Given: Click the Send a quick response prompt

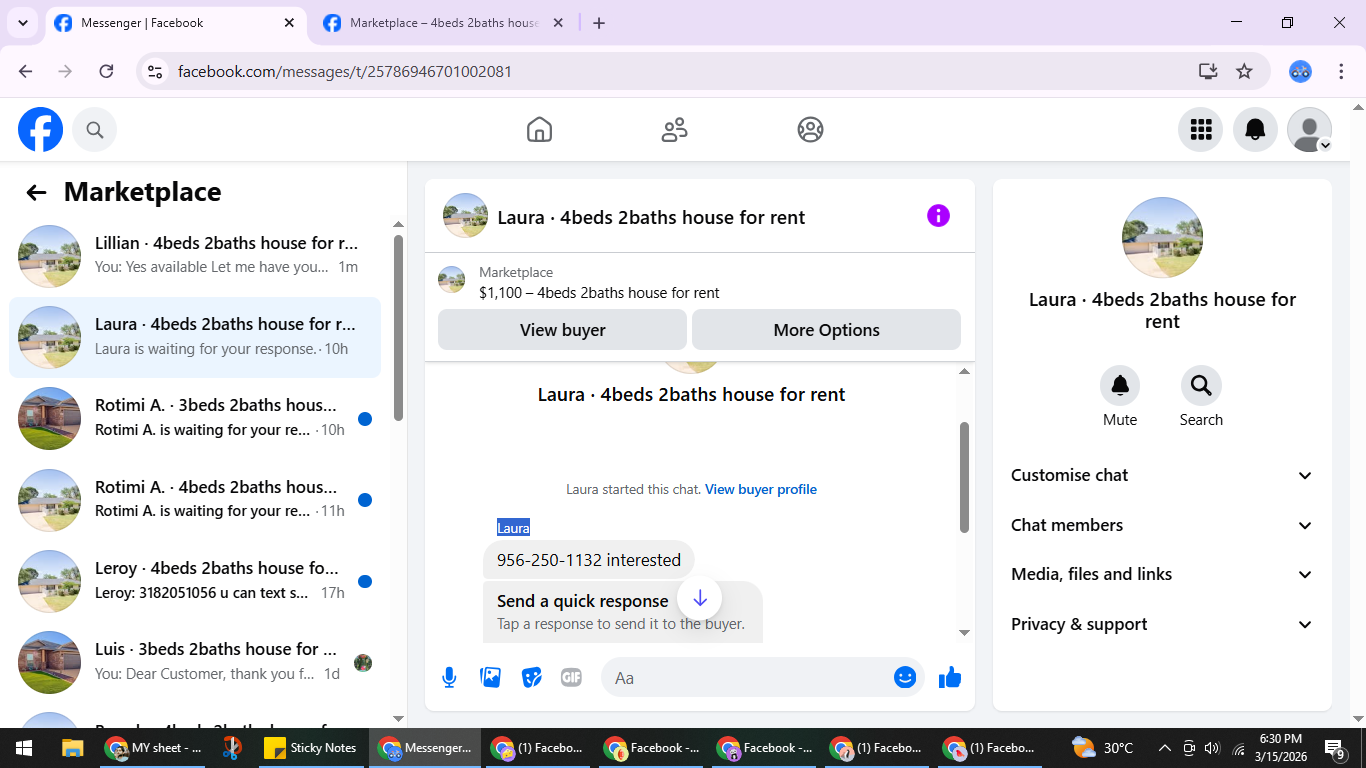Looking at the screenshot, I should coord(623,611).
